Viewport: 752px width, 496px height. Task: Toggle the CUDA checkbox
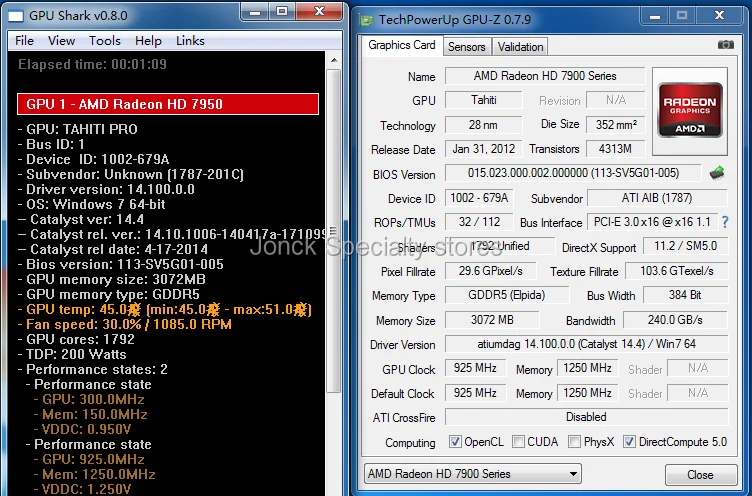point(518,441)
